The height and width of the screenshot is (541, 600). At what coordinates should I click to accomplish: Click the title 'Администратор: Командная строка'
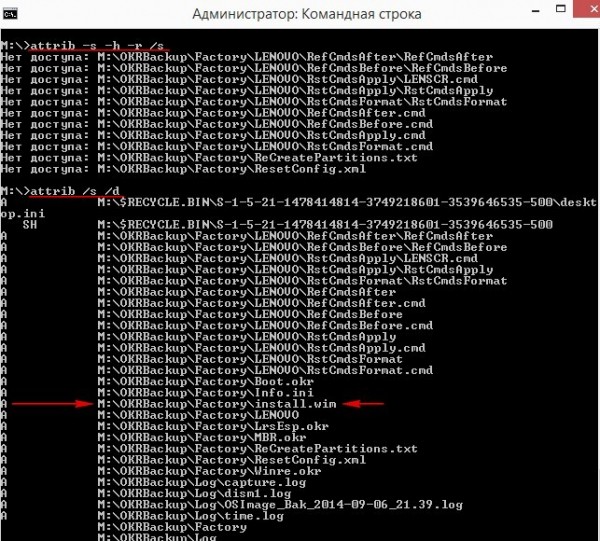point(307,14)
